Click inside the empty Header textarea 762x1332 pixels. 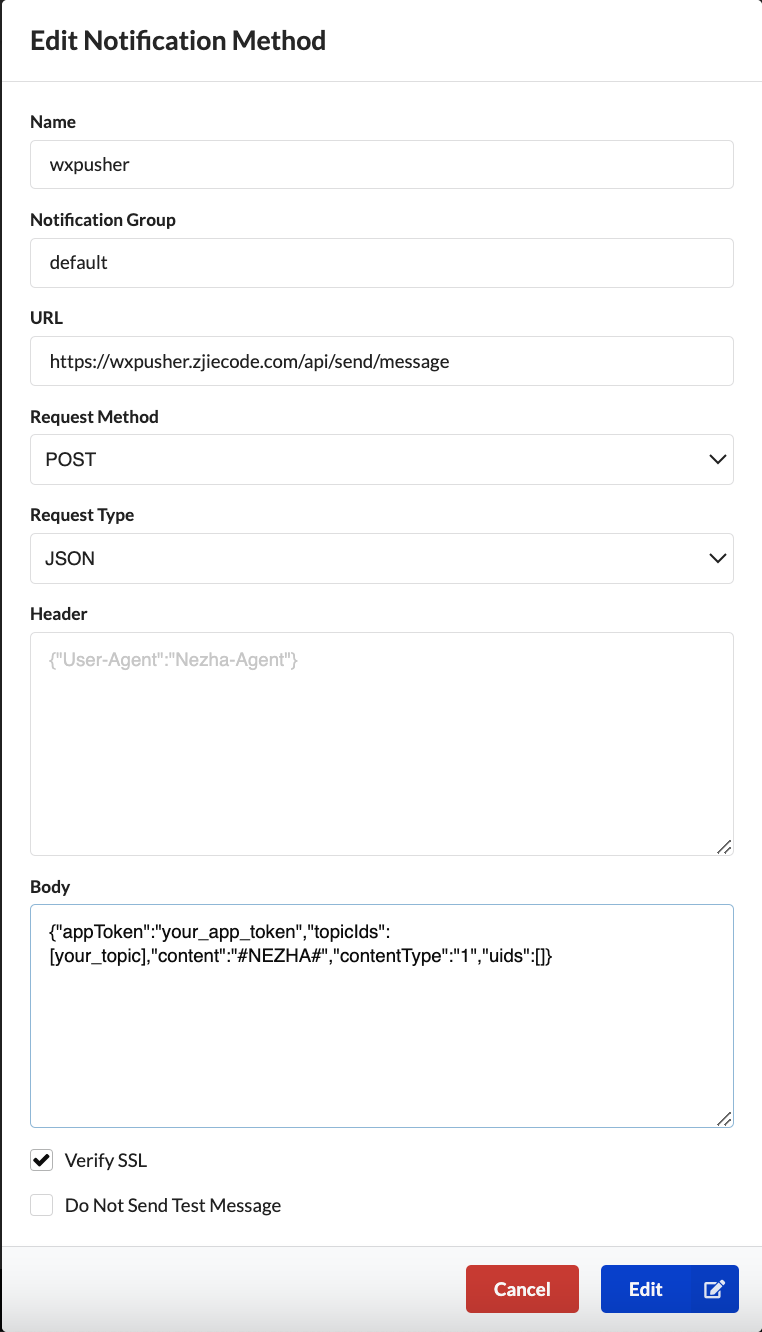381,740
